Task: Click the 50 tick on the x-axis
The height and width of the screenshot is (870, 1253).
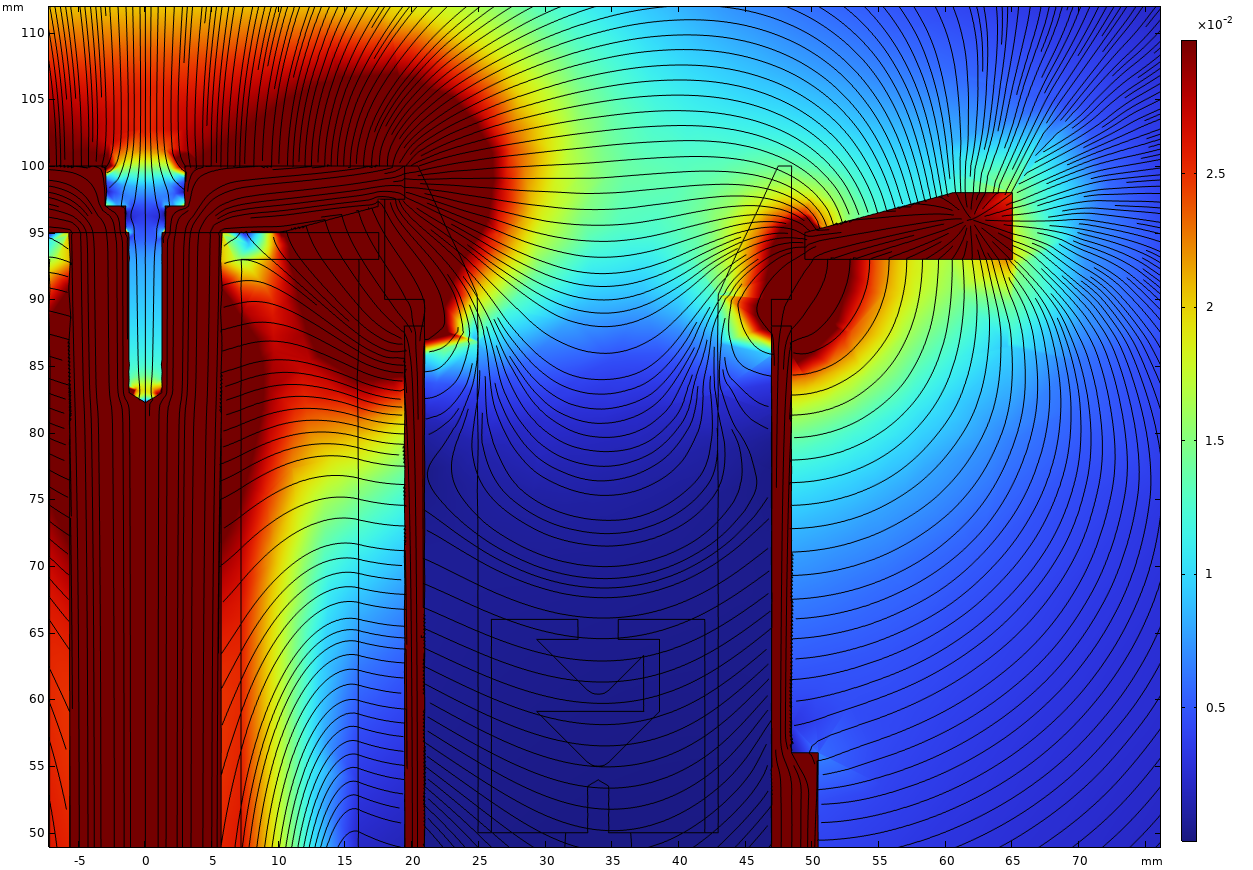Action: click(813, 860)
